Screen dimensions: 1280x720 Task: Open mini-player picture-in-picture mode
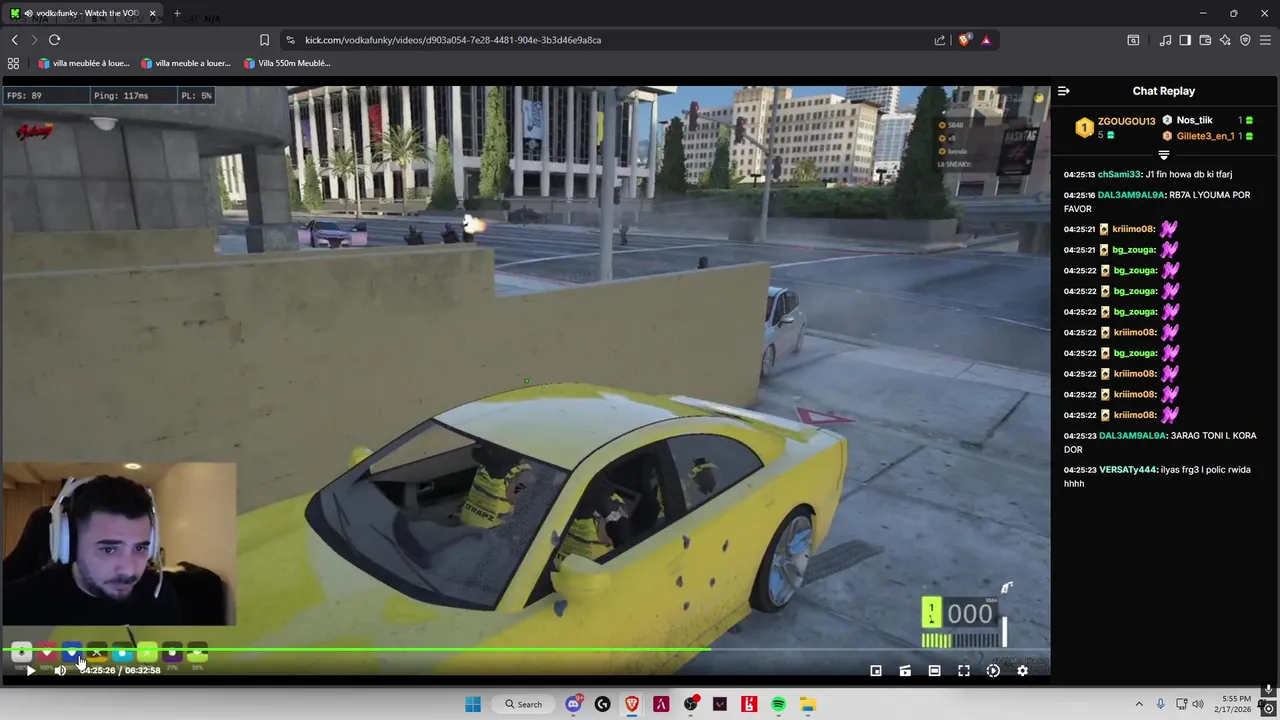point(876,671)
